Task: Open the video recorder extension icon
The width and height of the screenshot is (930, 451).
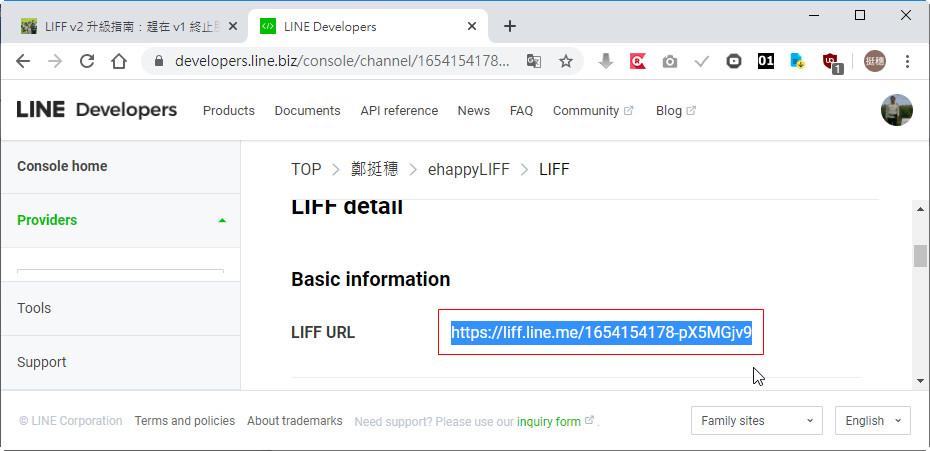Action: [734, 61]
